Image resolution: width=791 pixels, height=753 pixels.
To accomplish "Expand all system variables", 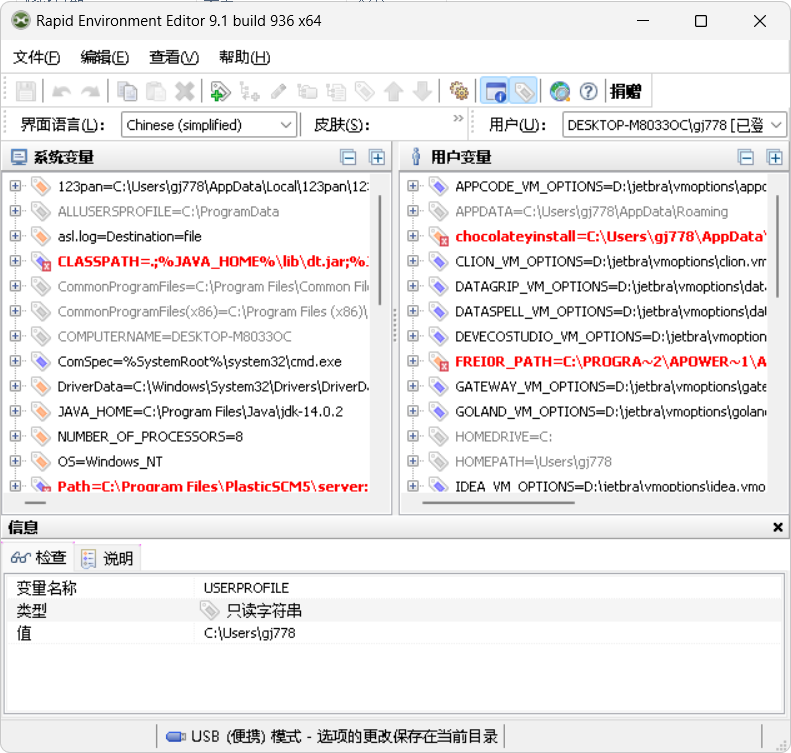I will (x=377, y=157).
